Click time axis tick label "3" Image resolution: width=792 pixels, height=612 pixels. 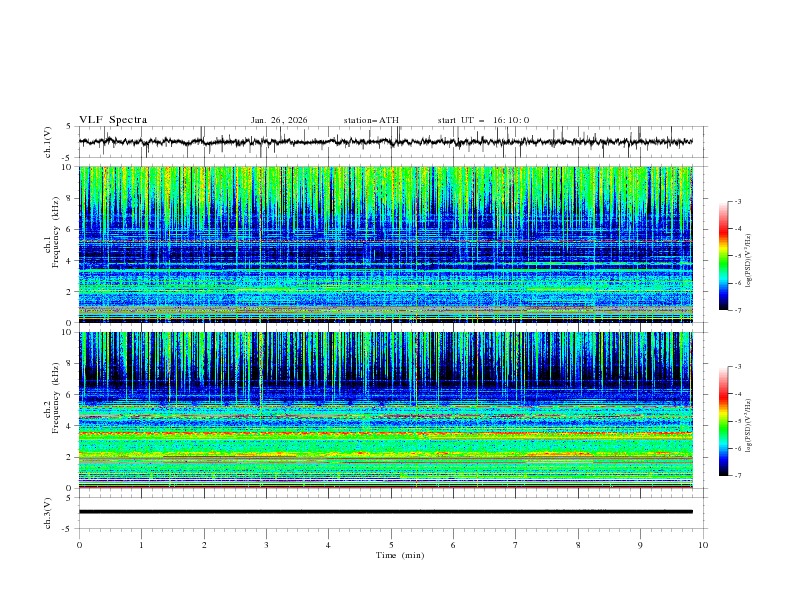[x=266, y=545]
